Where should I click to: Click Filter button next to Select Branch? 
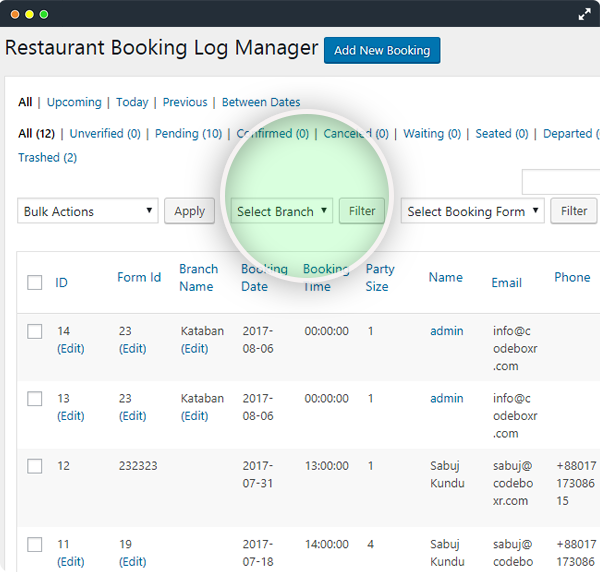362,211
